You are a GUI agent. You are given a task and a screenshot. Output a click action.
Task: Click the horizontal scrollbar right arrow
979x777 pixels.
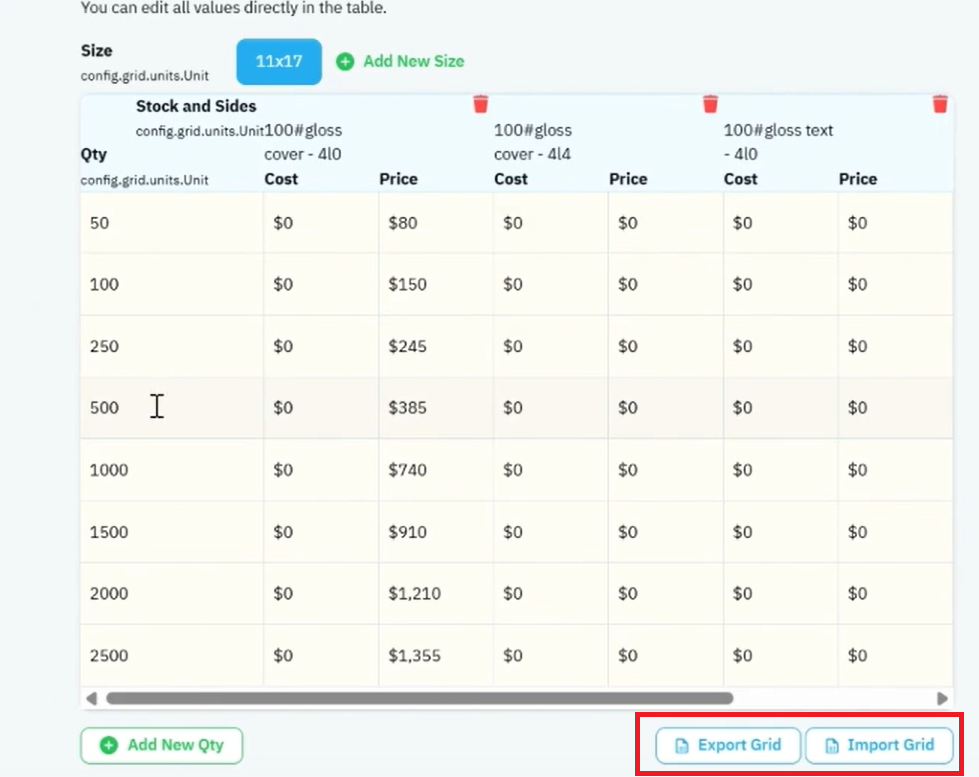click(942, 698)
